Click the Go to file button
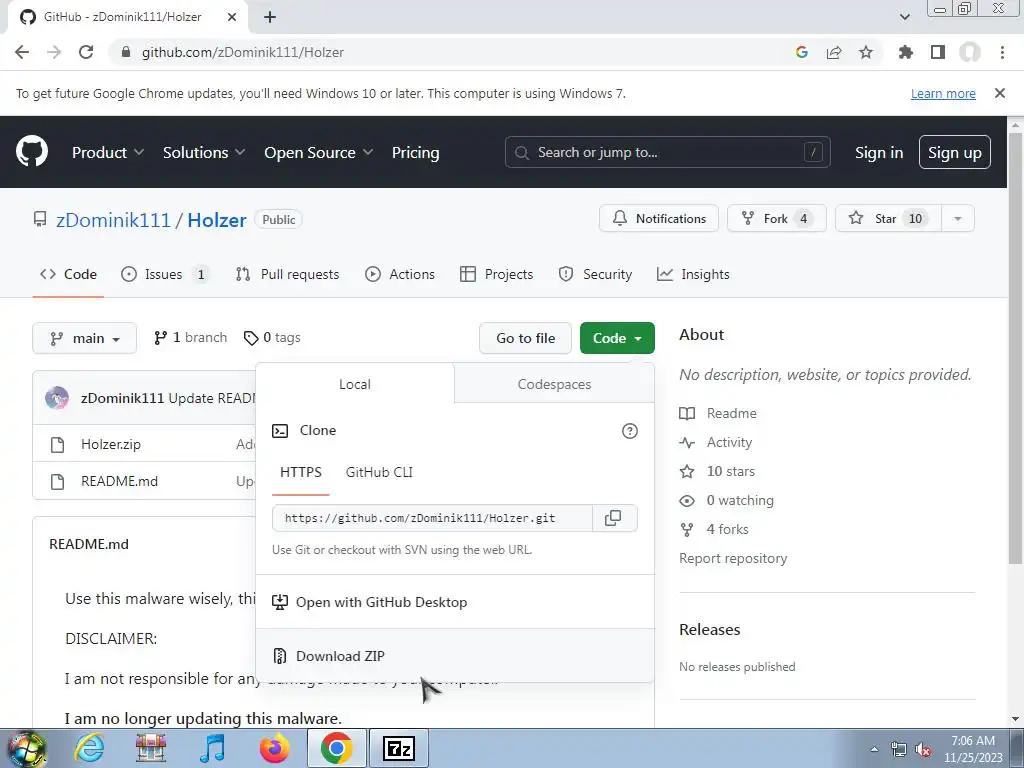1024x768 pixels. pyautogui.click(x=526, y=338)
